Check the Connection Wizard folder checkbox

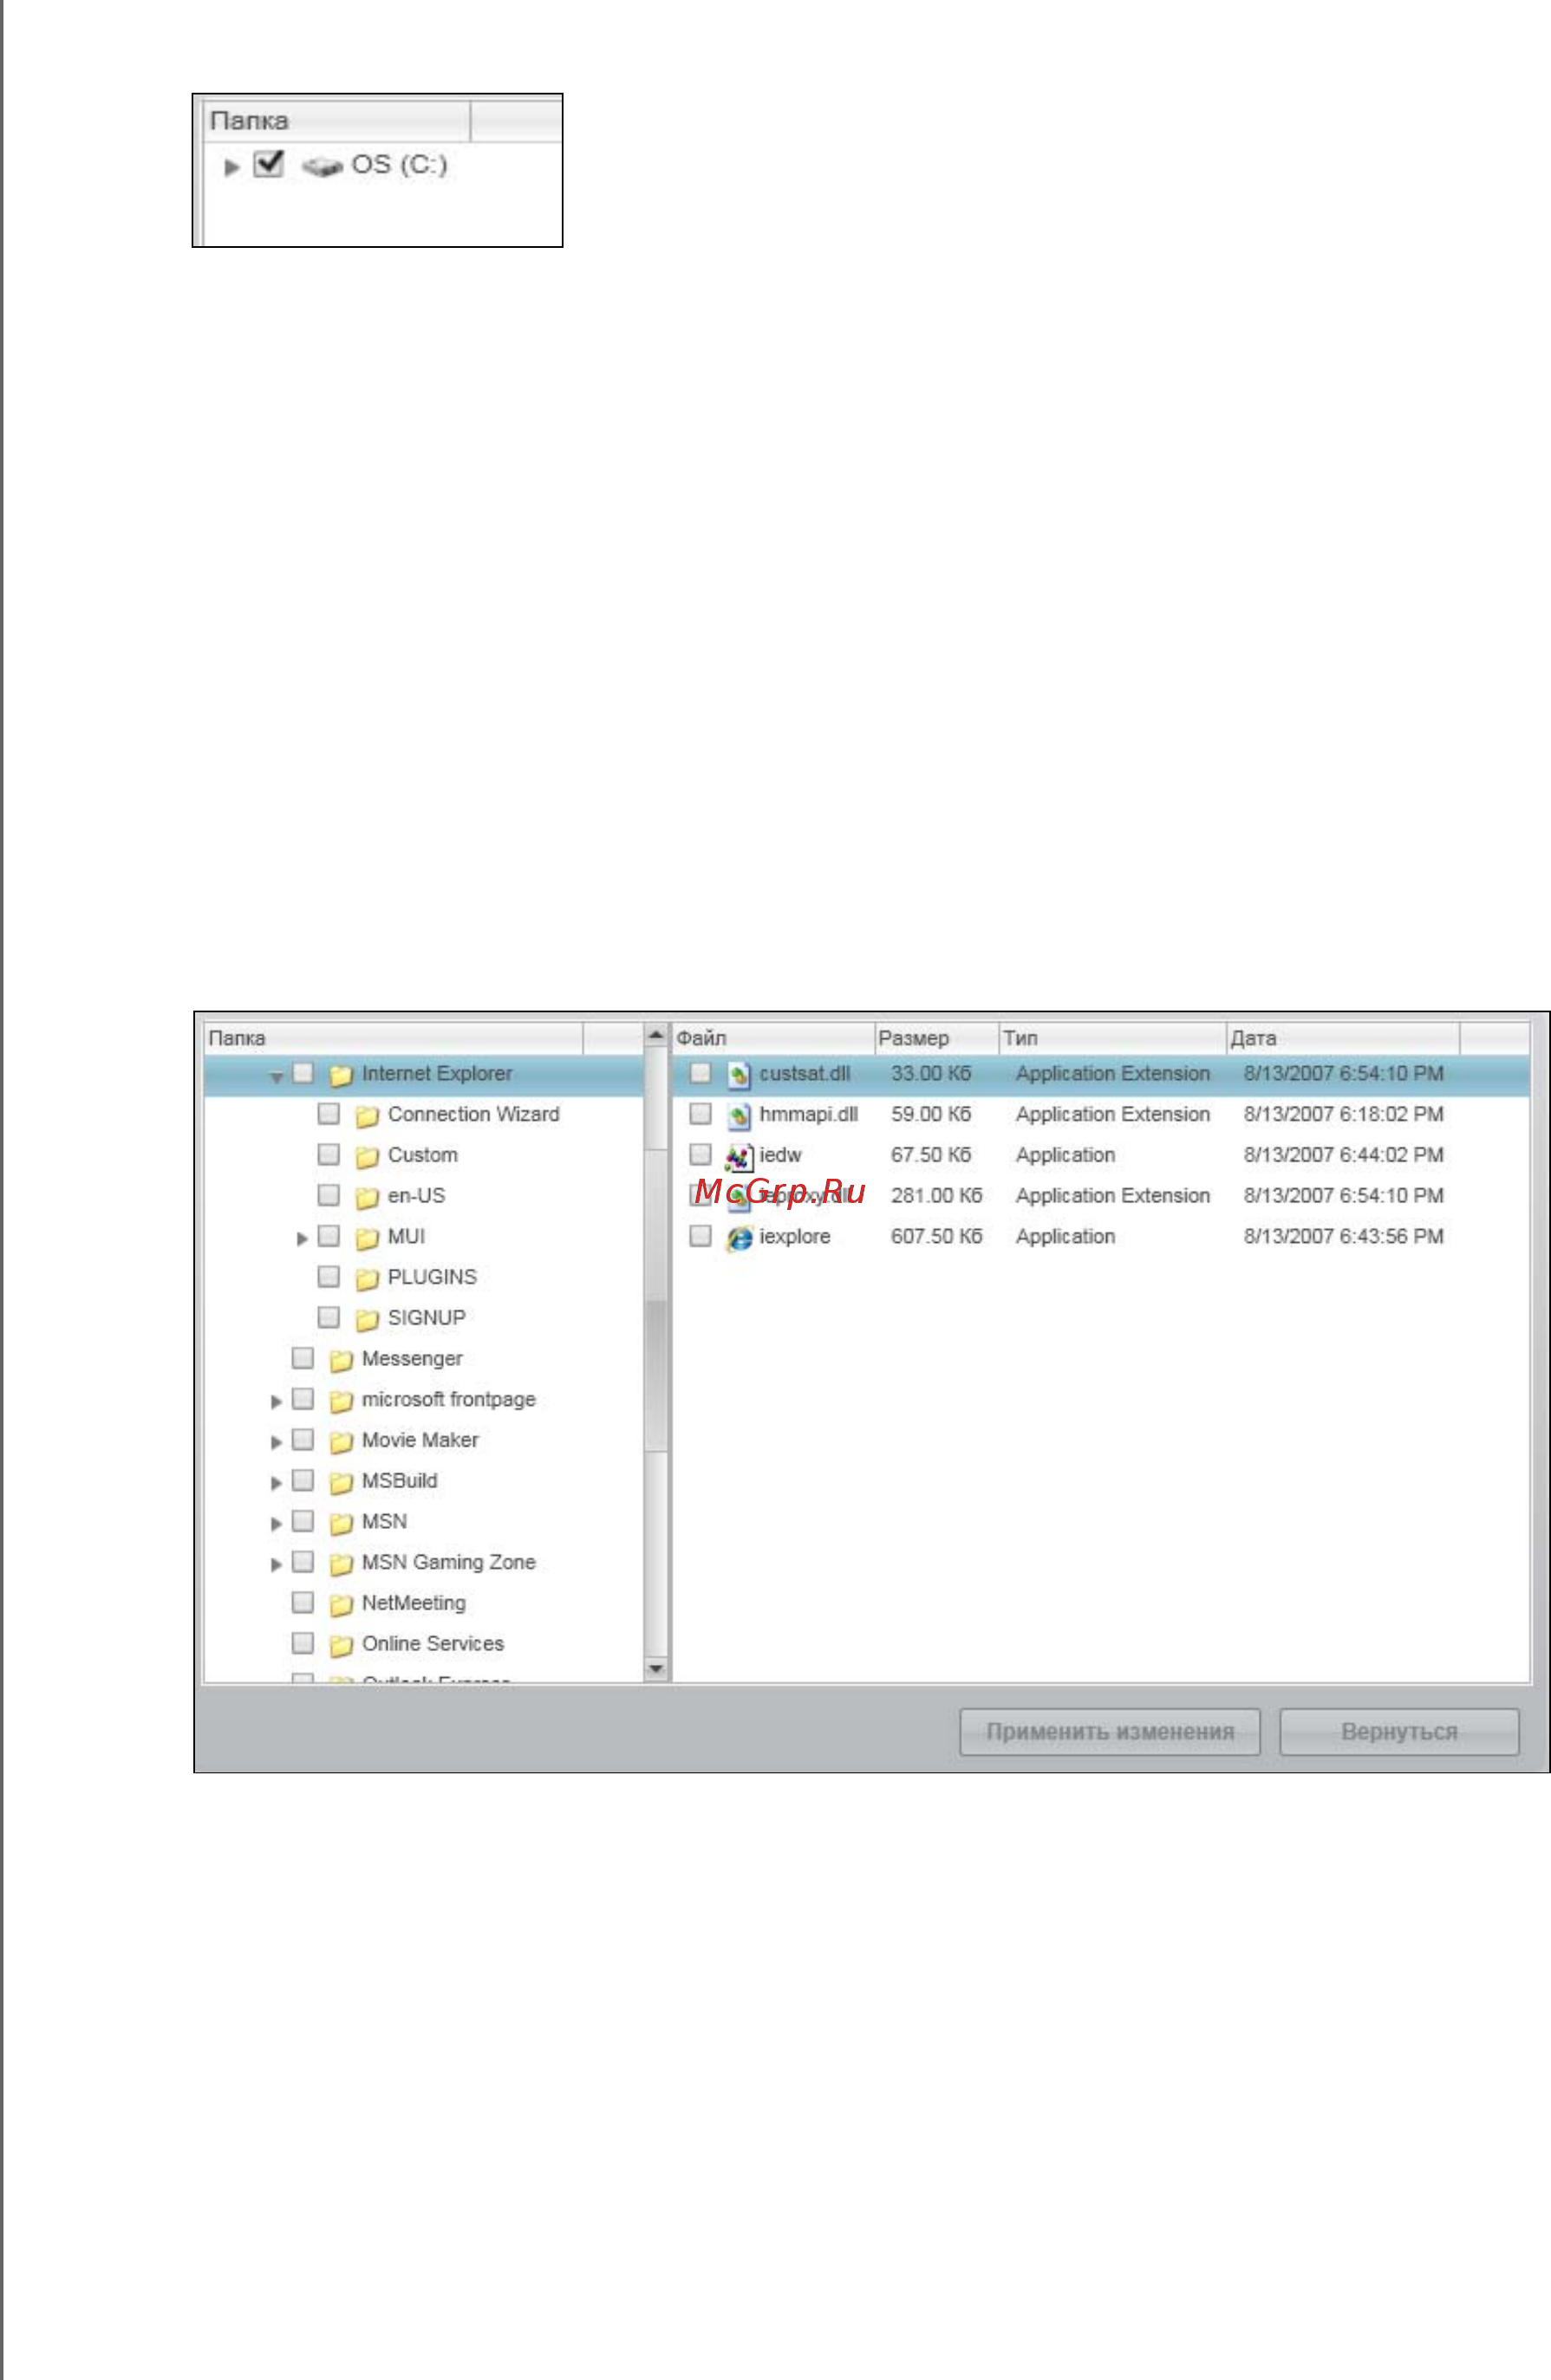tap(329, 1113)
